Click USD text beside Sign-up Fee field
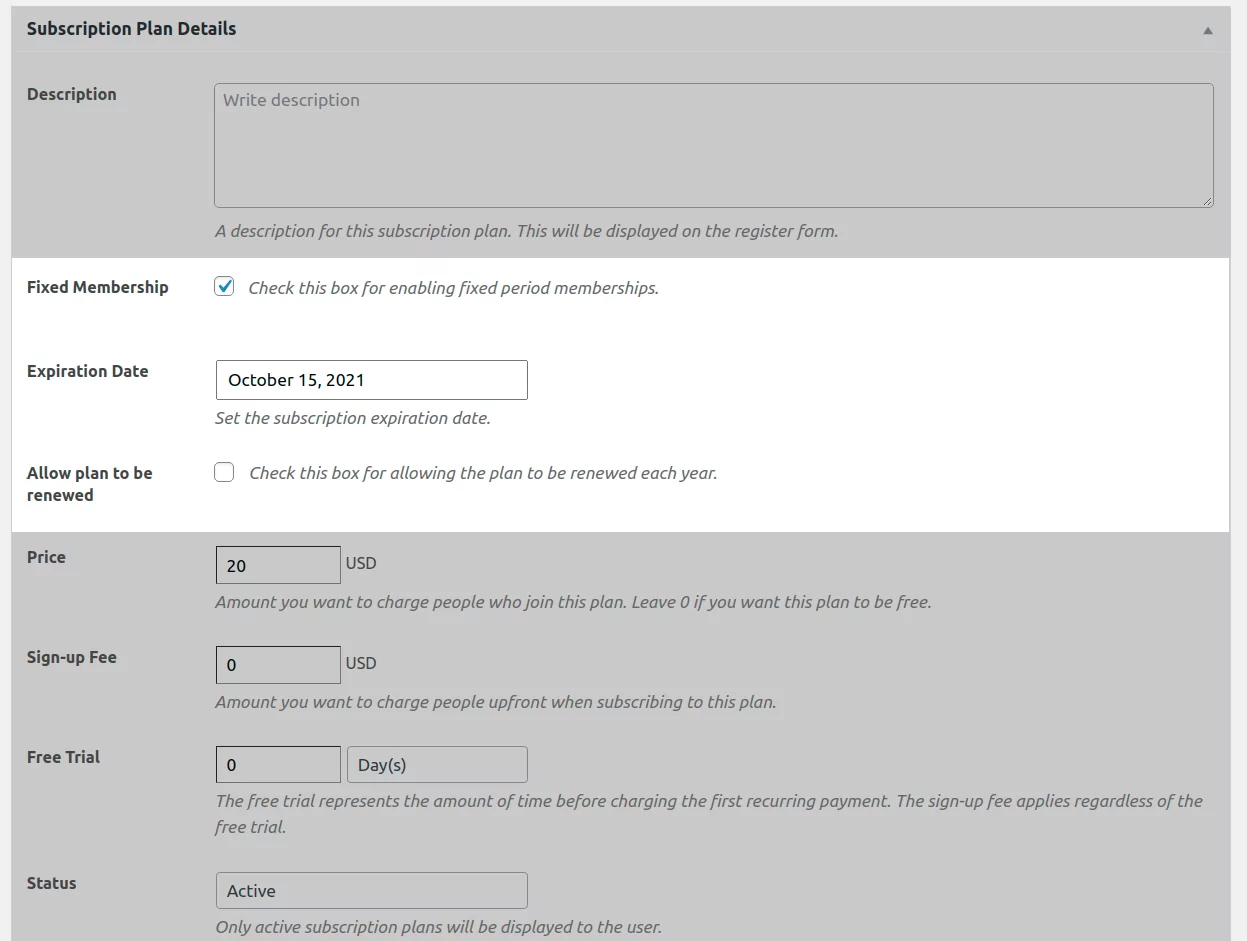The height and width of the screenshot is (941, 1247). point(361,663)
